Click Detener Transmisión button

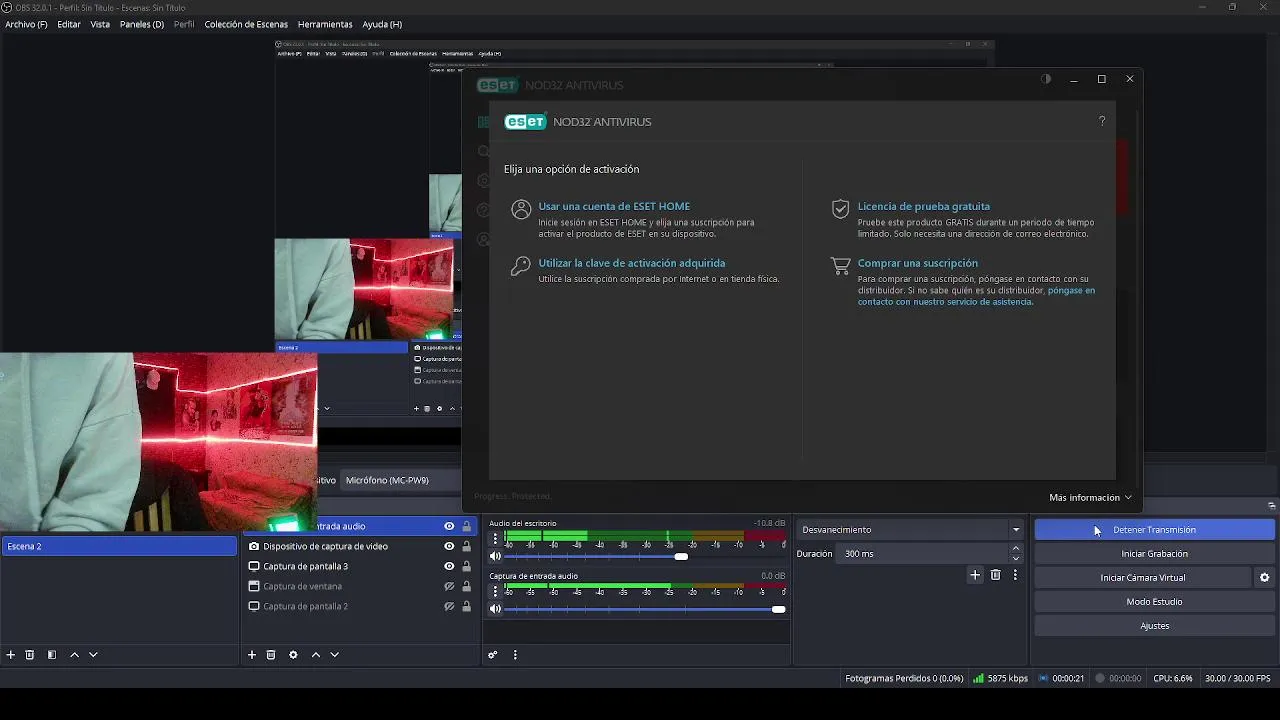coord(1154,530)
